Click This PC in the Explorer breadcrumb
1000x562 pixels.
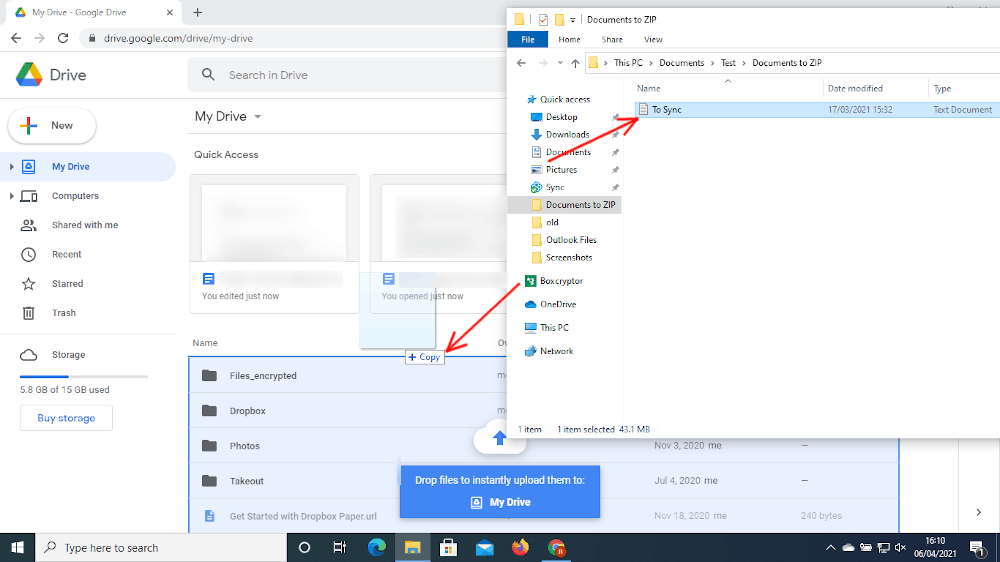click(628, 63)
